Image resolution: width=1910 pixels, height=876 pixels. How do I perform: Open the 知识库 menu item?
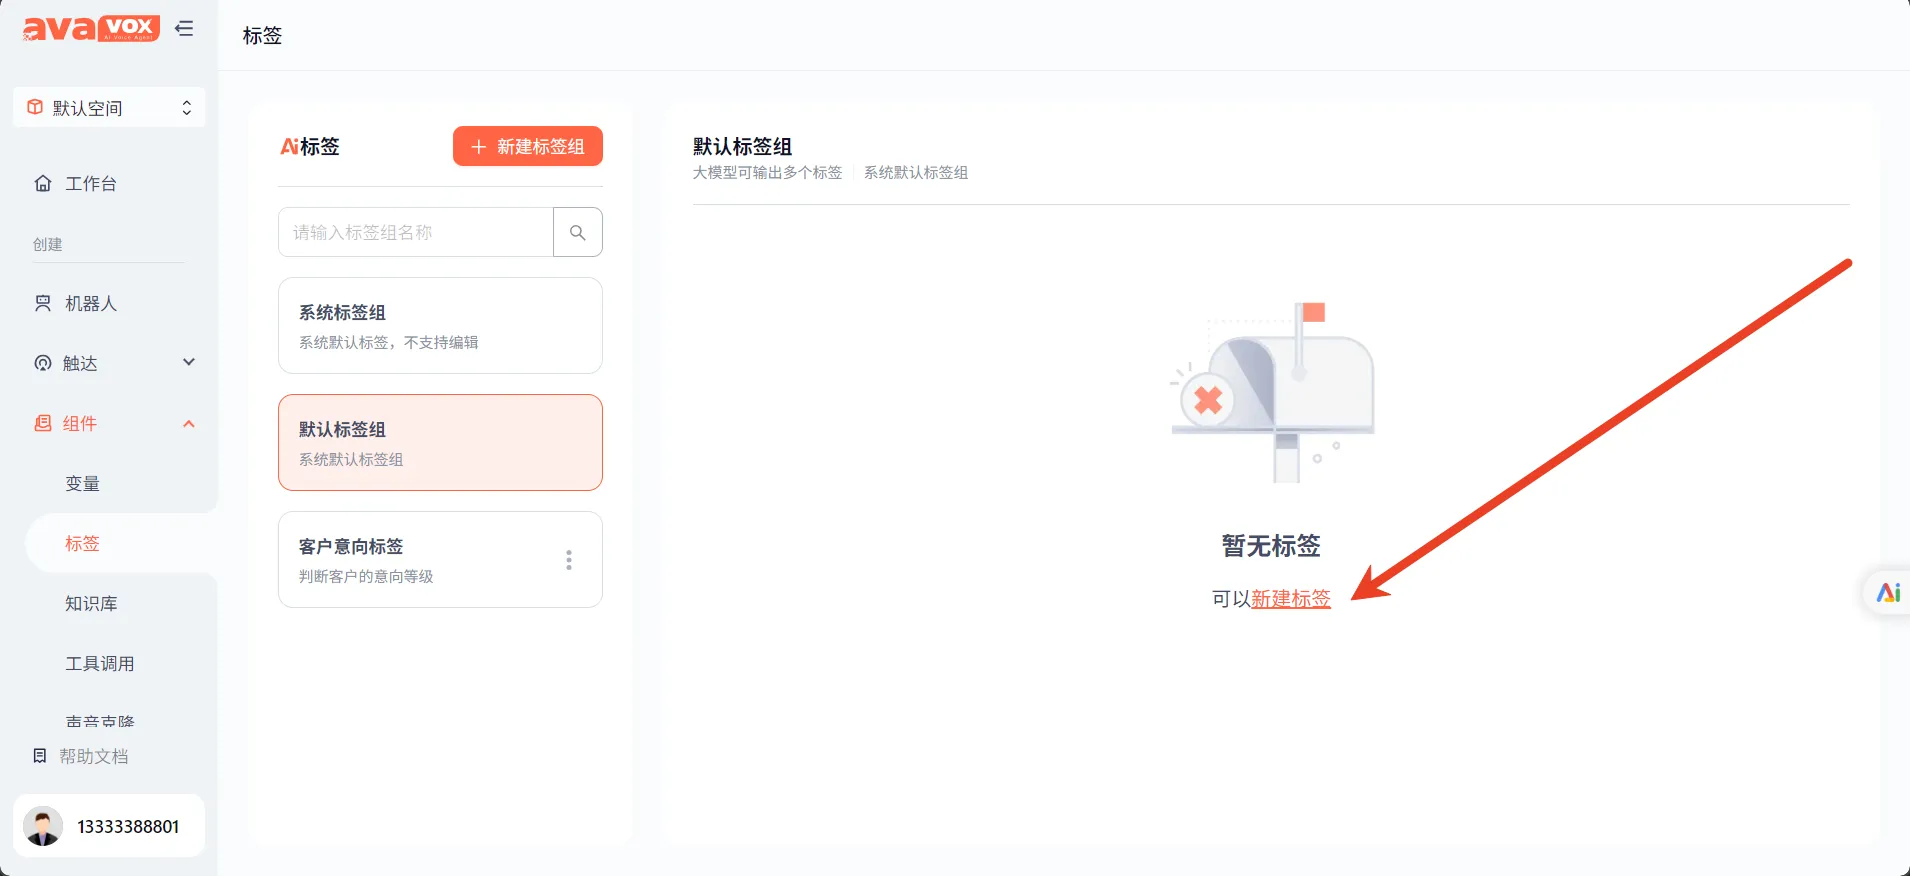tap(91, 603)
